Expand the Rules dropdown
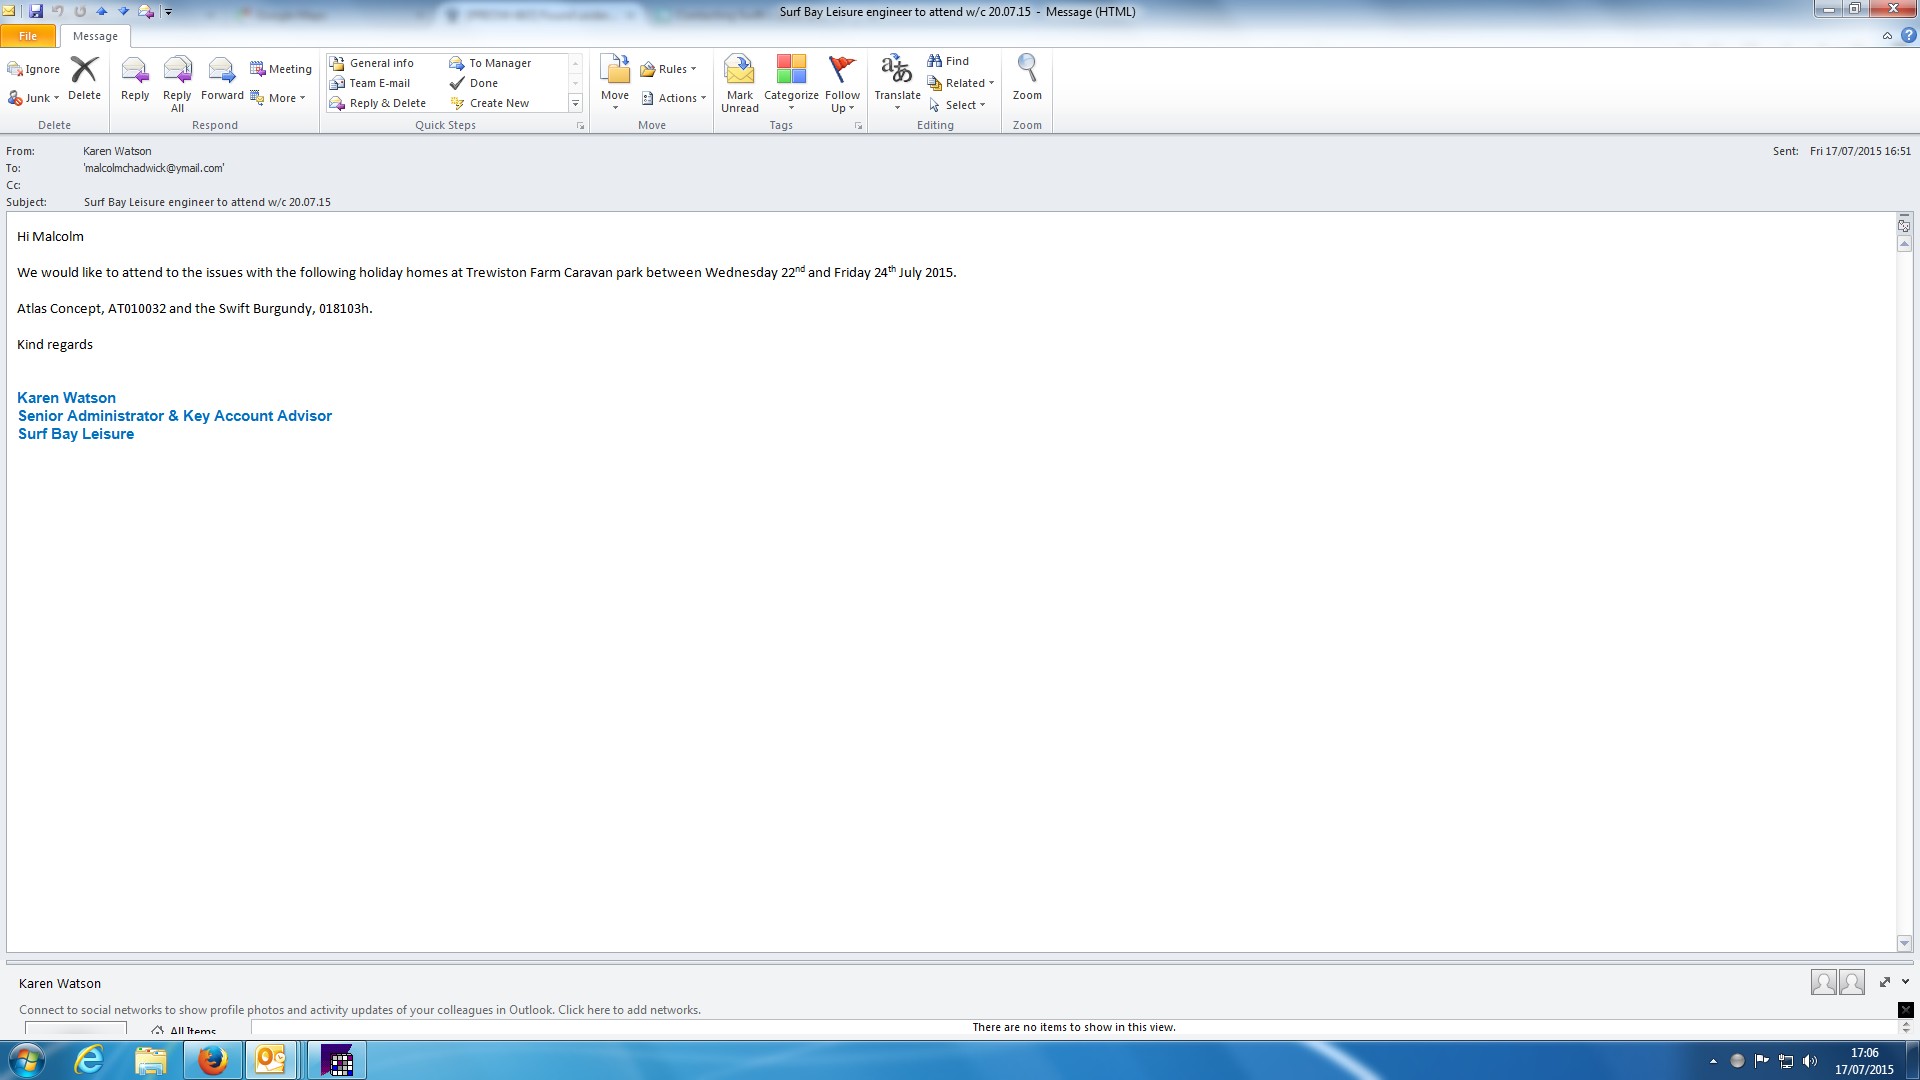Image resolution: width=1920 pixels, height=1080 pixels. 673,69
